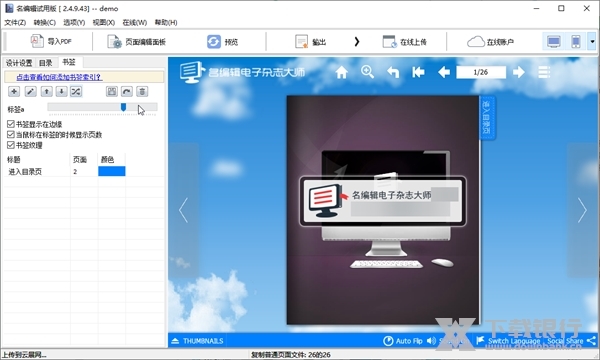The height and width of the screenshot is (360, 600).
Task: Click the Home icon in flipbook toolbar
Action: click(342, 72)
